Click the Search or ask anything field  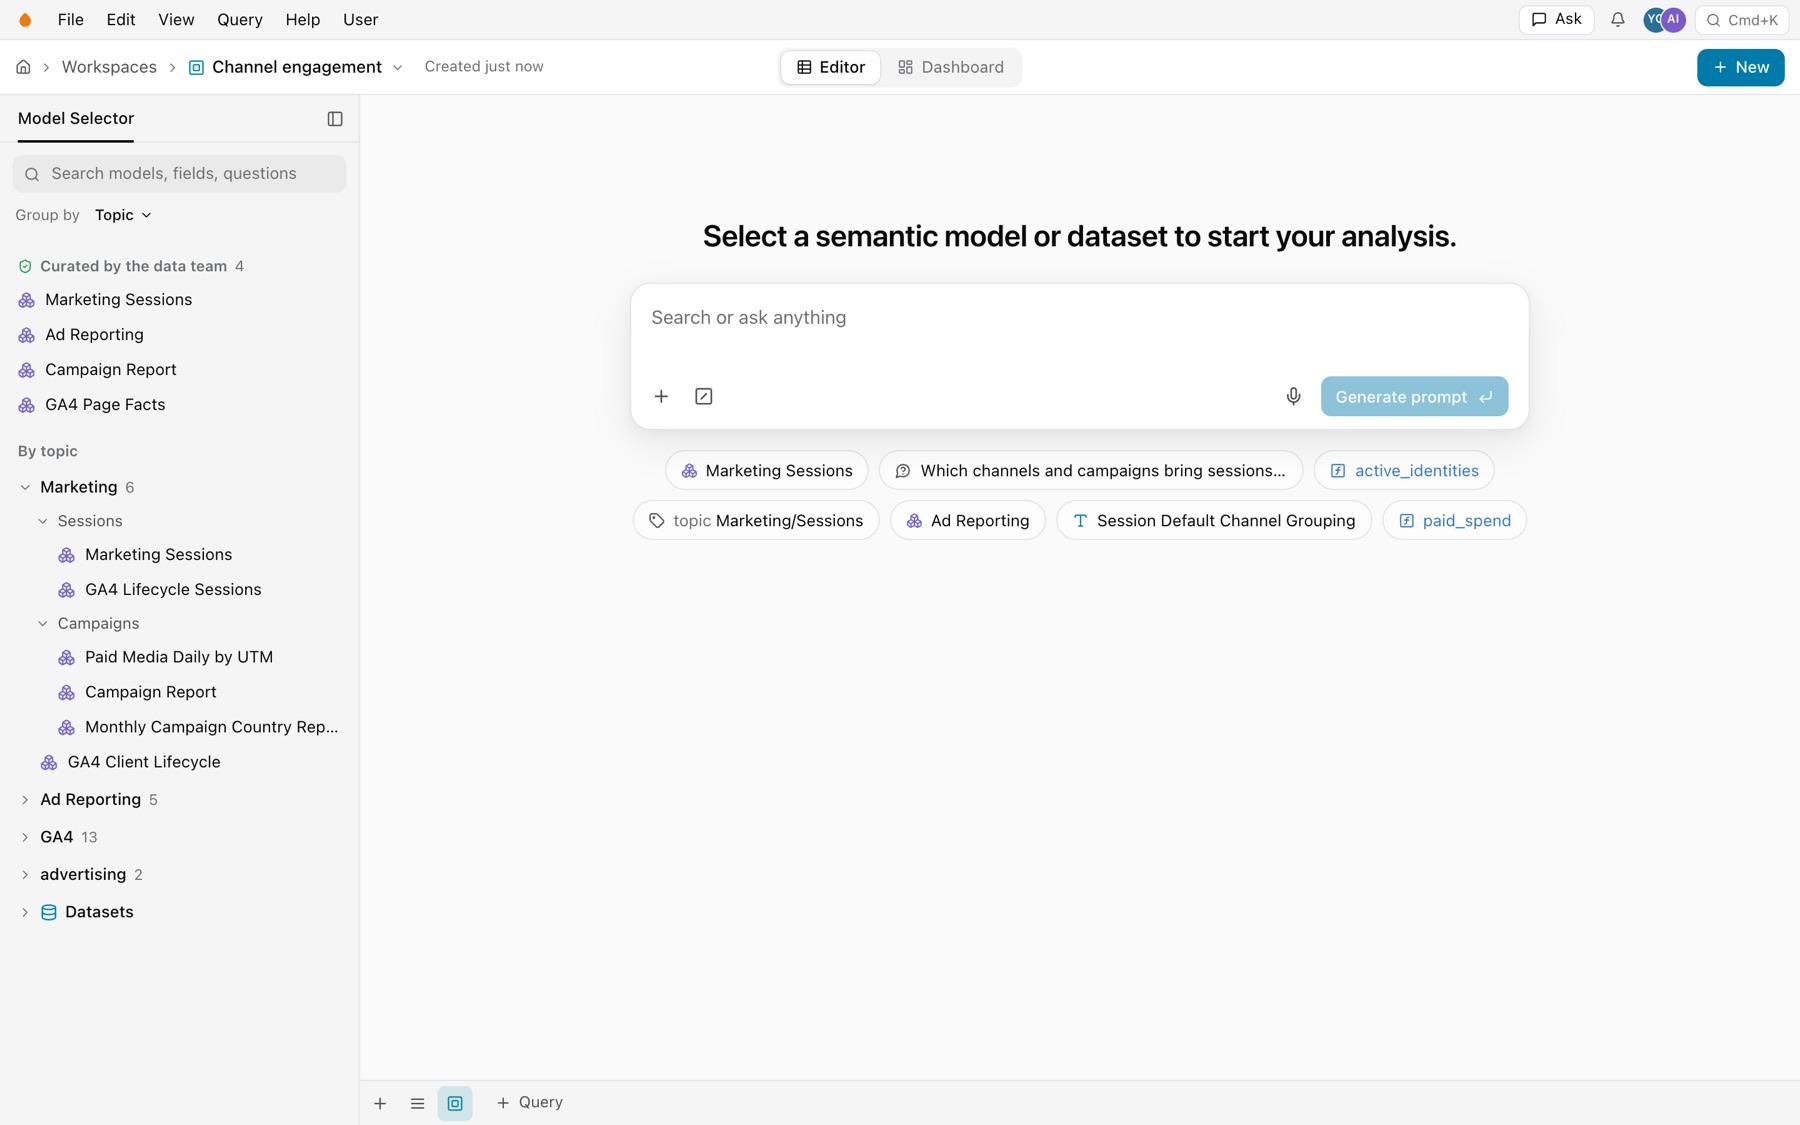pyautogui.click(x=1079, y=318)
